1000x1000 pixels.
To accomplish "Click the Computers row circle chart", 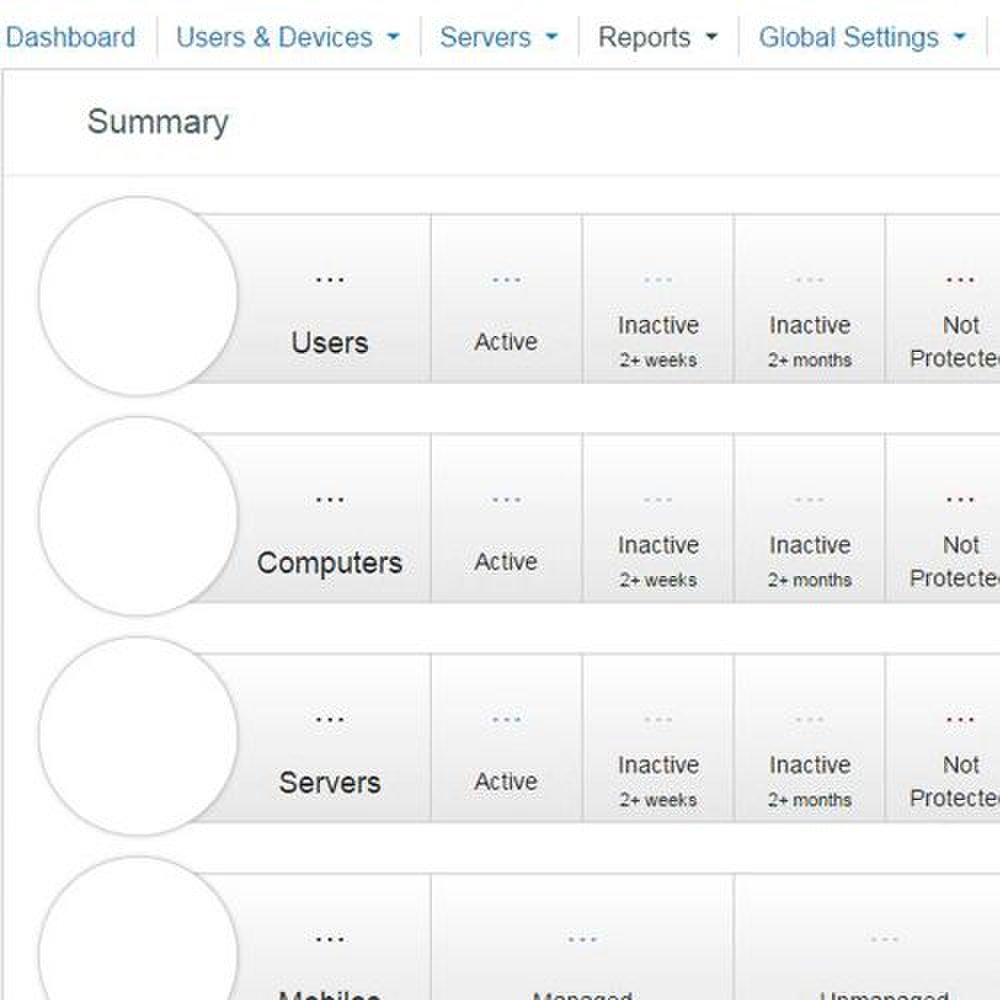I will [138, 517].
